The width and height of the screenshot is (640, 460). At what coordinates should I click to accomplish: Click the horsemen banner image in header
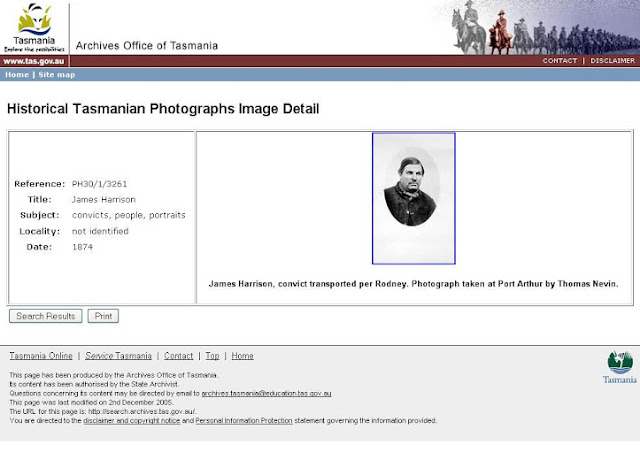[x=539, y=27]
